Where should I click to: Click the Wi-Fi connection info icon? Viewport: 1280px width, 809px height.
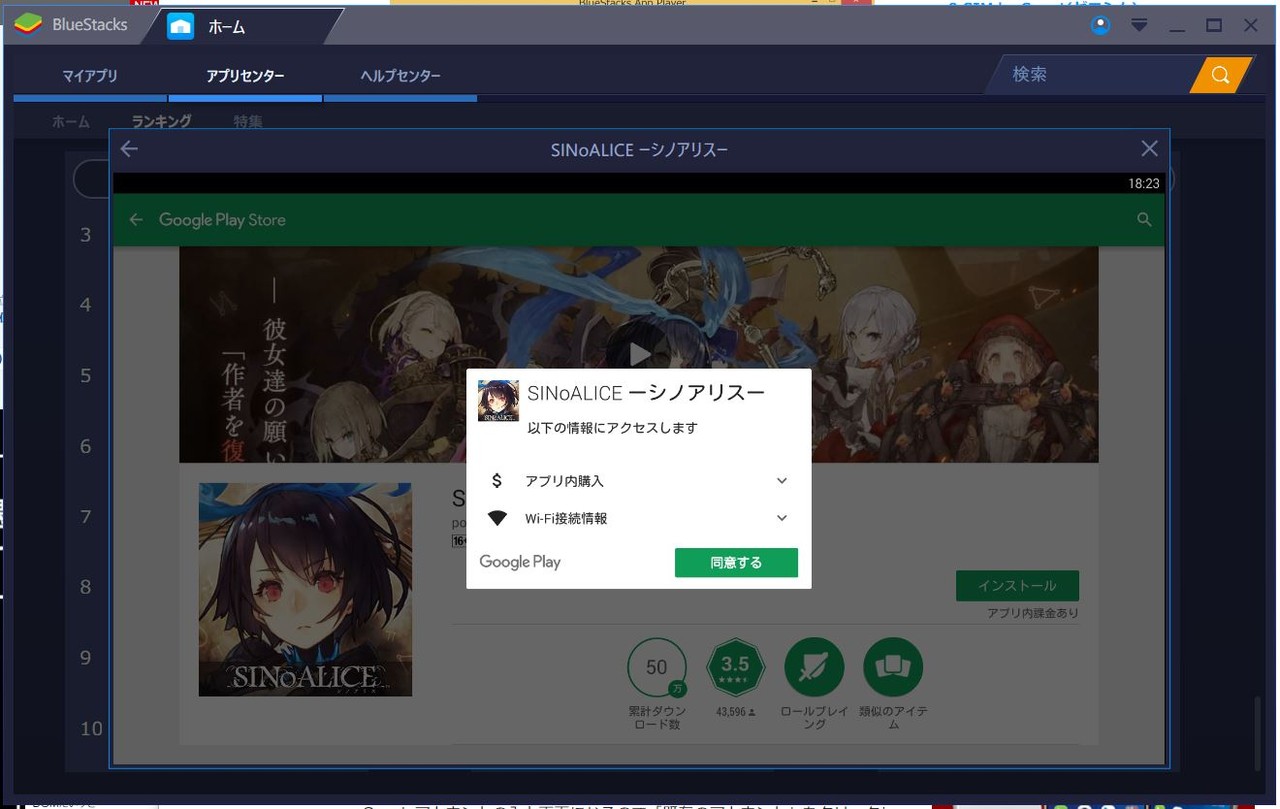(x=497, y=518)
